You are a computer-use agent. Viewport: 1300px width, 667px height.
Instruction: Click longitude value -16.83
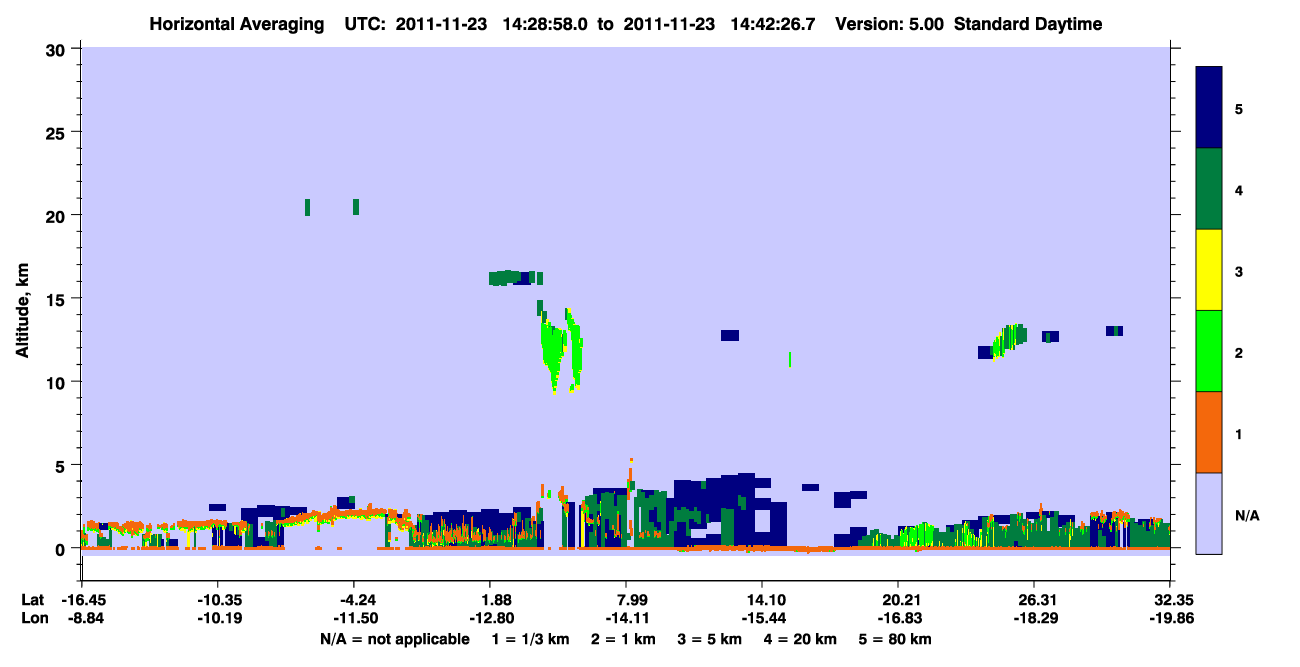click(x=898, y=617)
